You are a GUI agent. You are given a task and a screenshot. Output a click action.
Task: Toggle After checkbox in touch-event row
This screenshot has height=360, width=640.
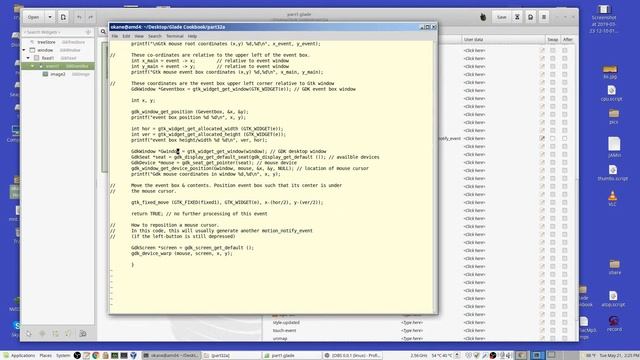[x=564, y=331]
